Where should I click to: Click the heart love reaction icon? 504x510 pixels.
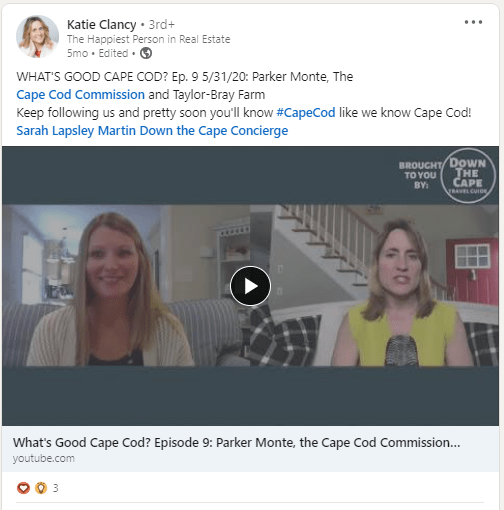23,488
